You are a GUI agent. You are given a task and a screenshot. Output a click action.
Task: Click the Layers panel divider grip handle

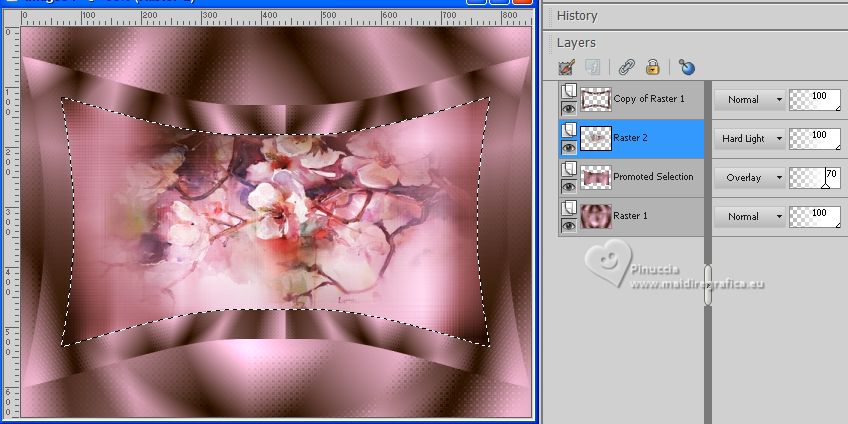(x=707, y=286)
